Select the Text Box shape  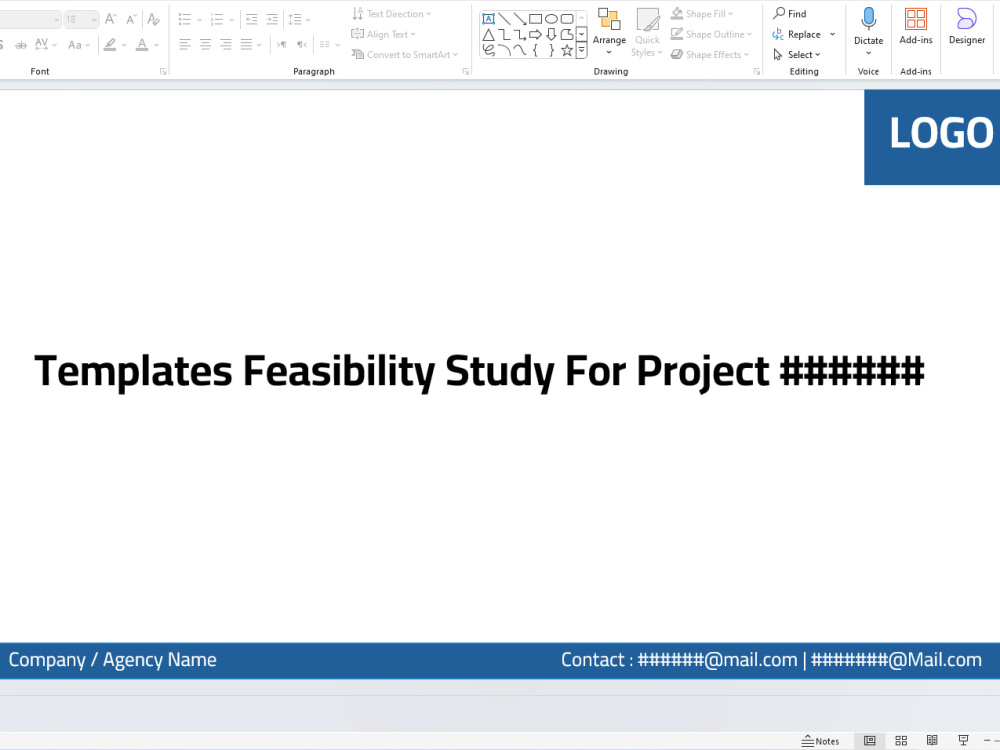pyautogui.click(x=489, y=18)
